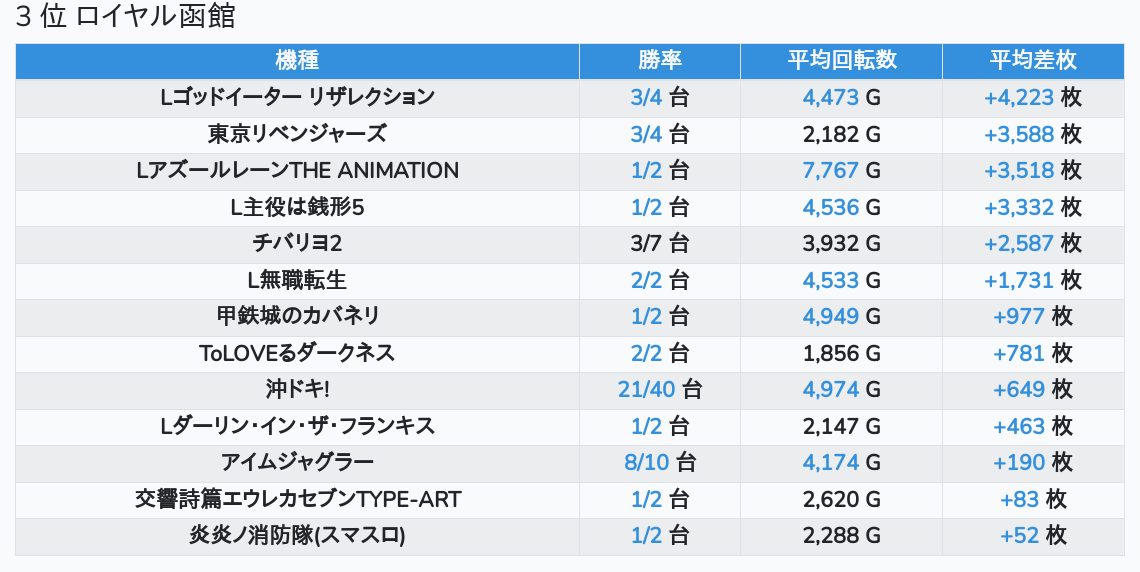The height and width of the screenshot is (572, 1140).
Task: Click the +4,223 average difference value
Action: [1018, 97]
